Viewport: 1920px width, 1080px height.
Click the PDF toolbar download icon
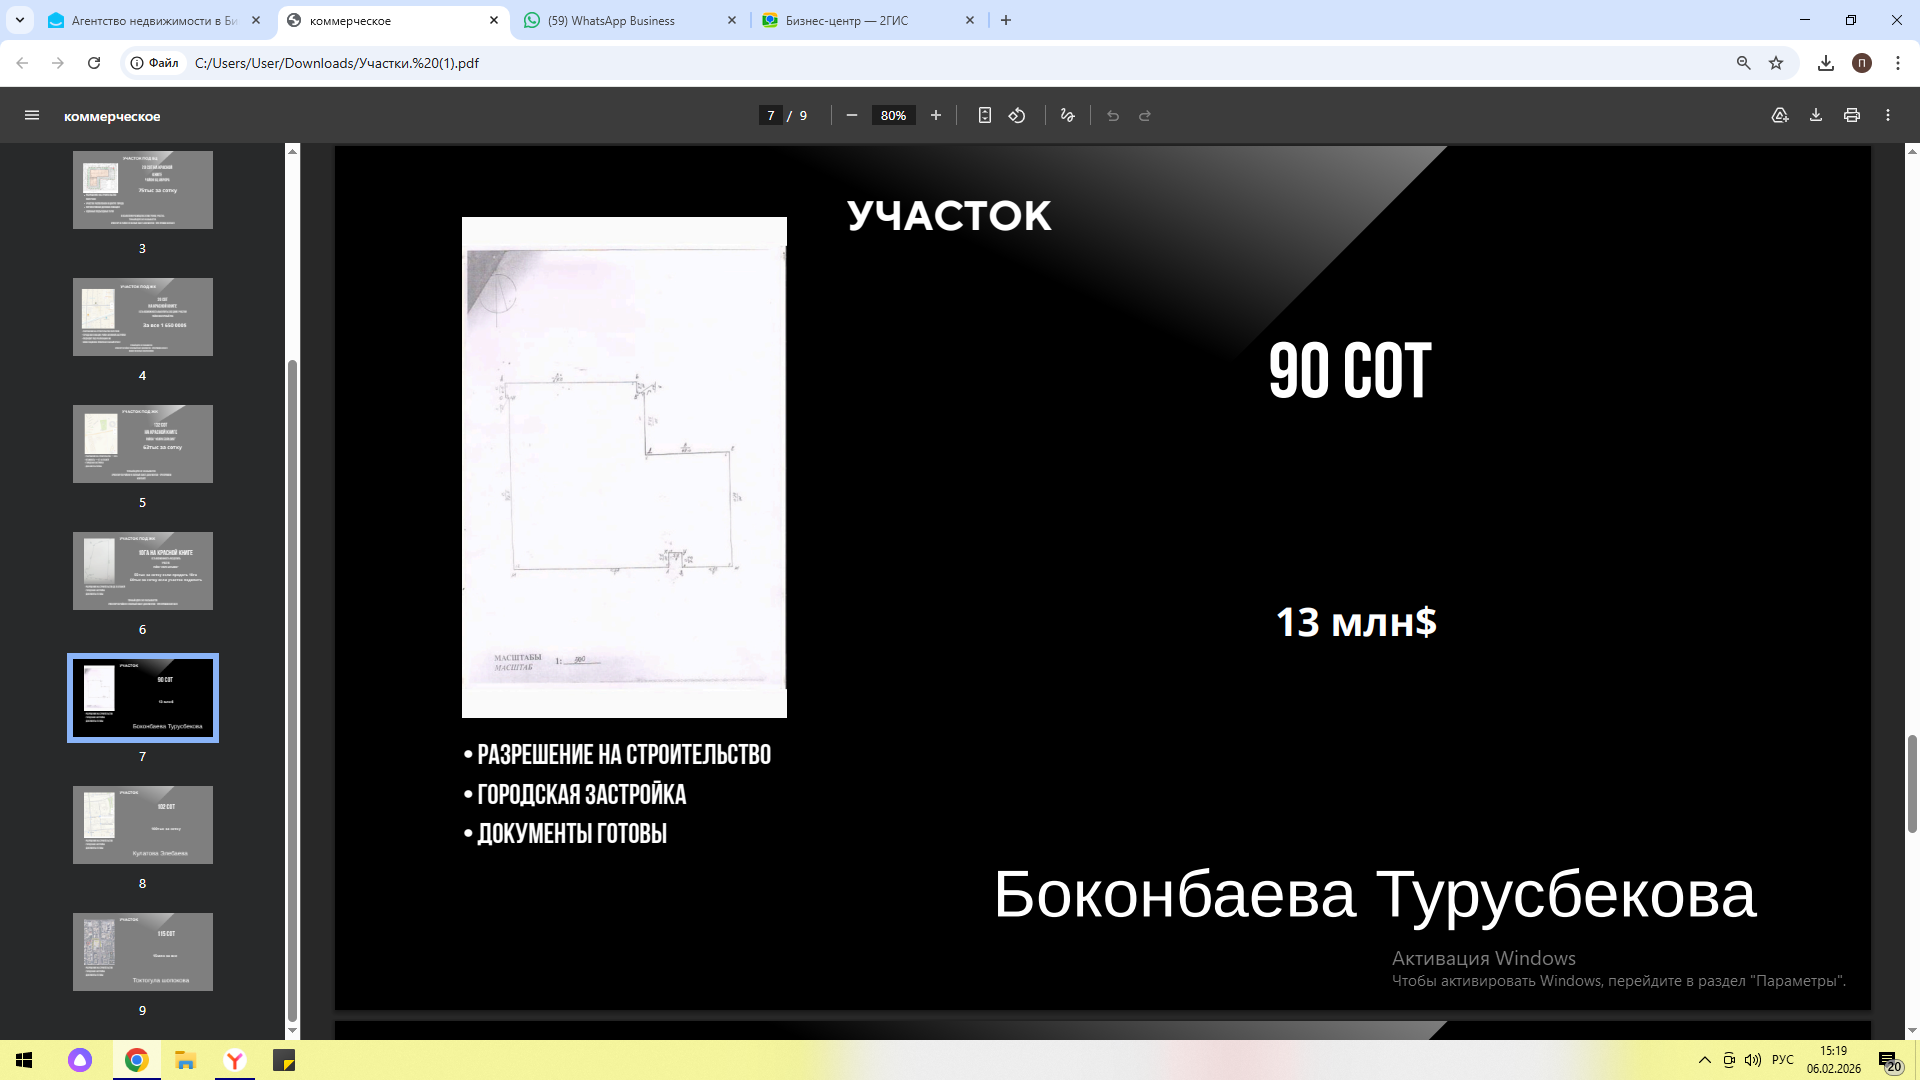click(x=1816, y=116)
